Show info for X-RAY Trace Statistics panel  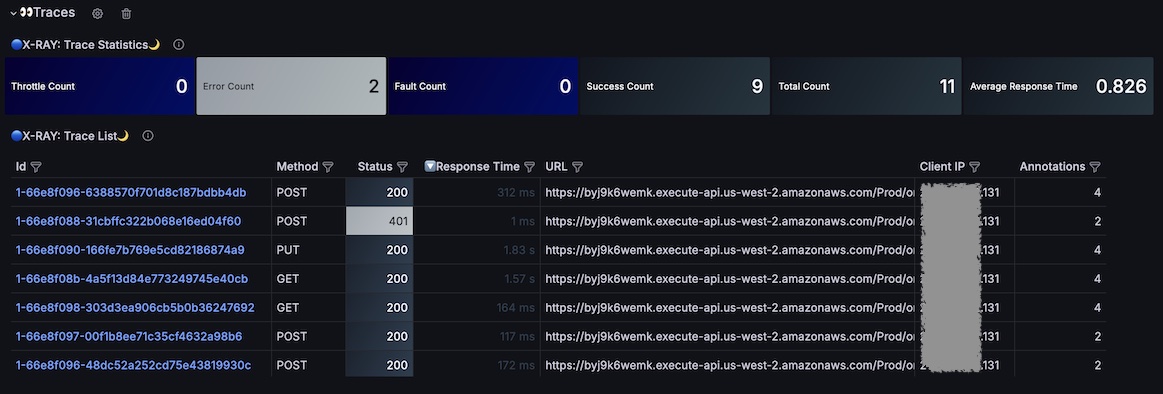[x=179, y=45]
